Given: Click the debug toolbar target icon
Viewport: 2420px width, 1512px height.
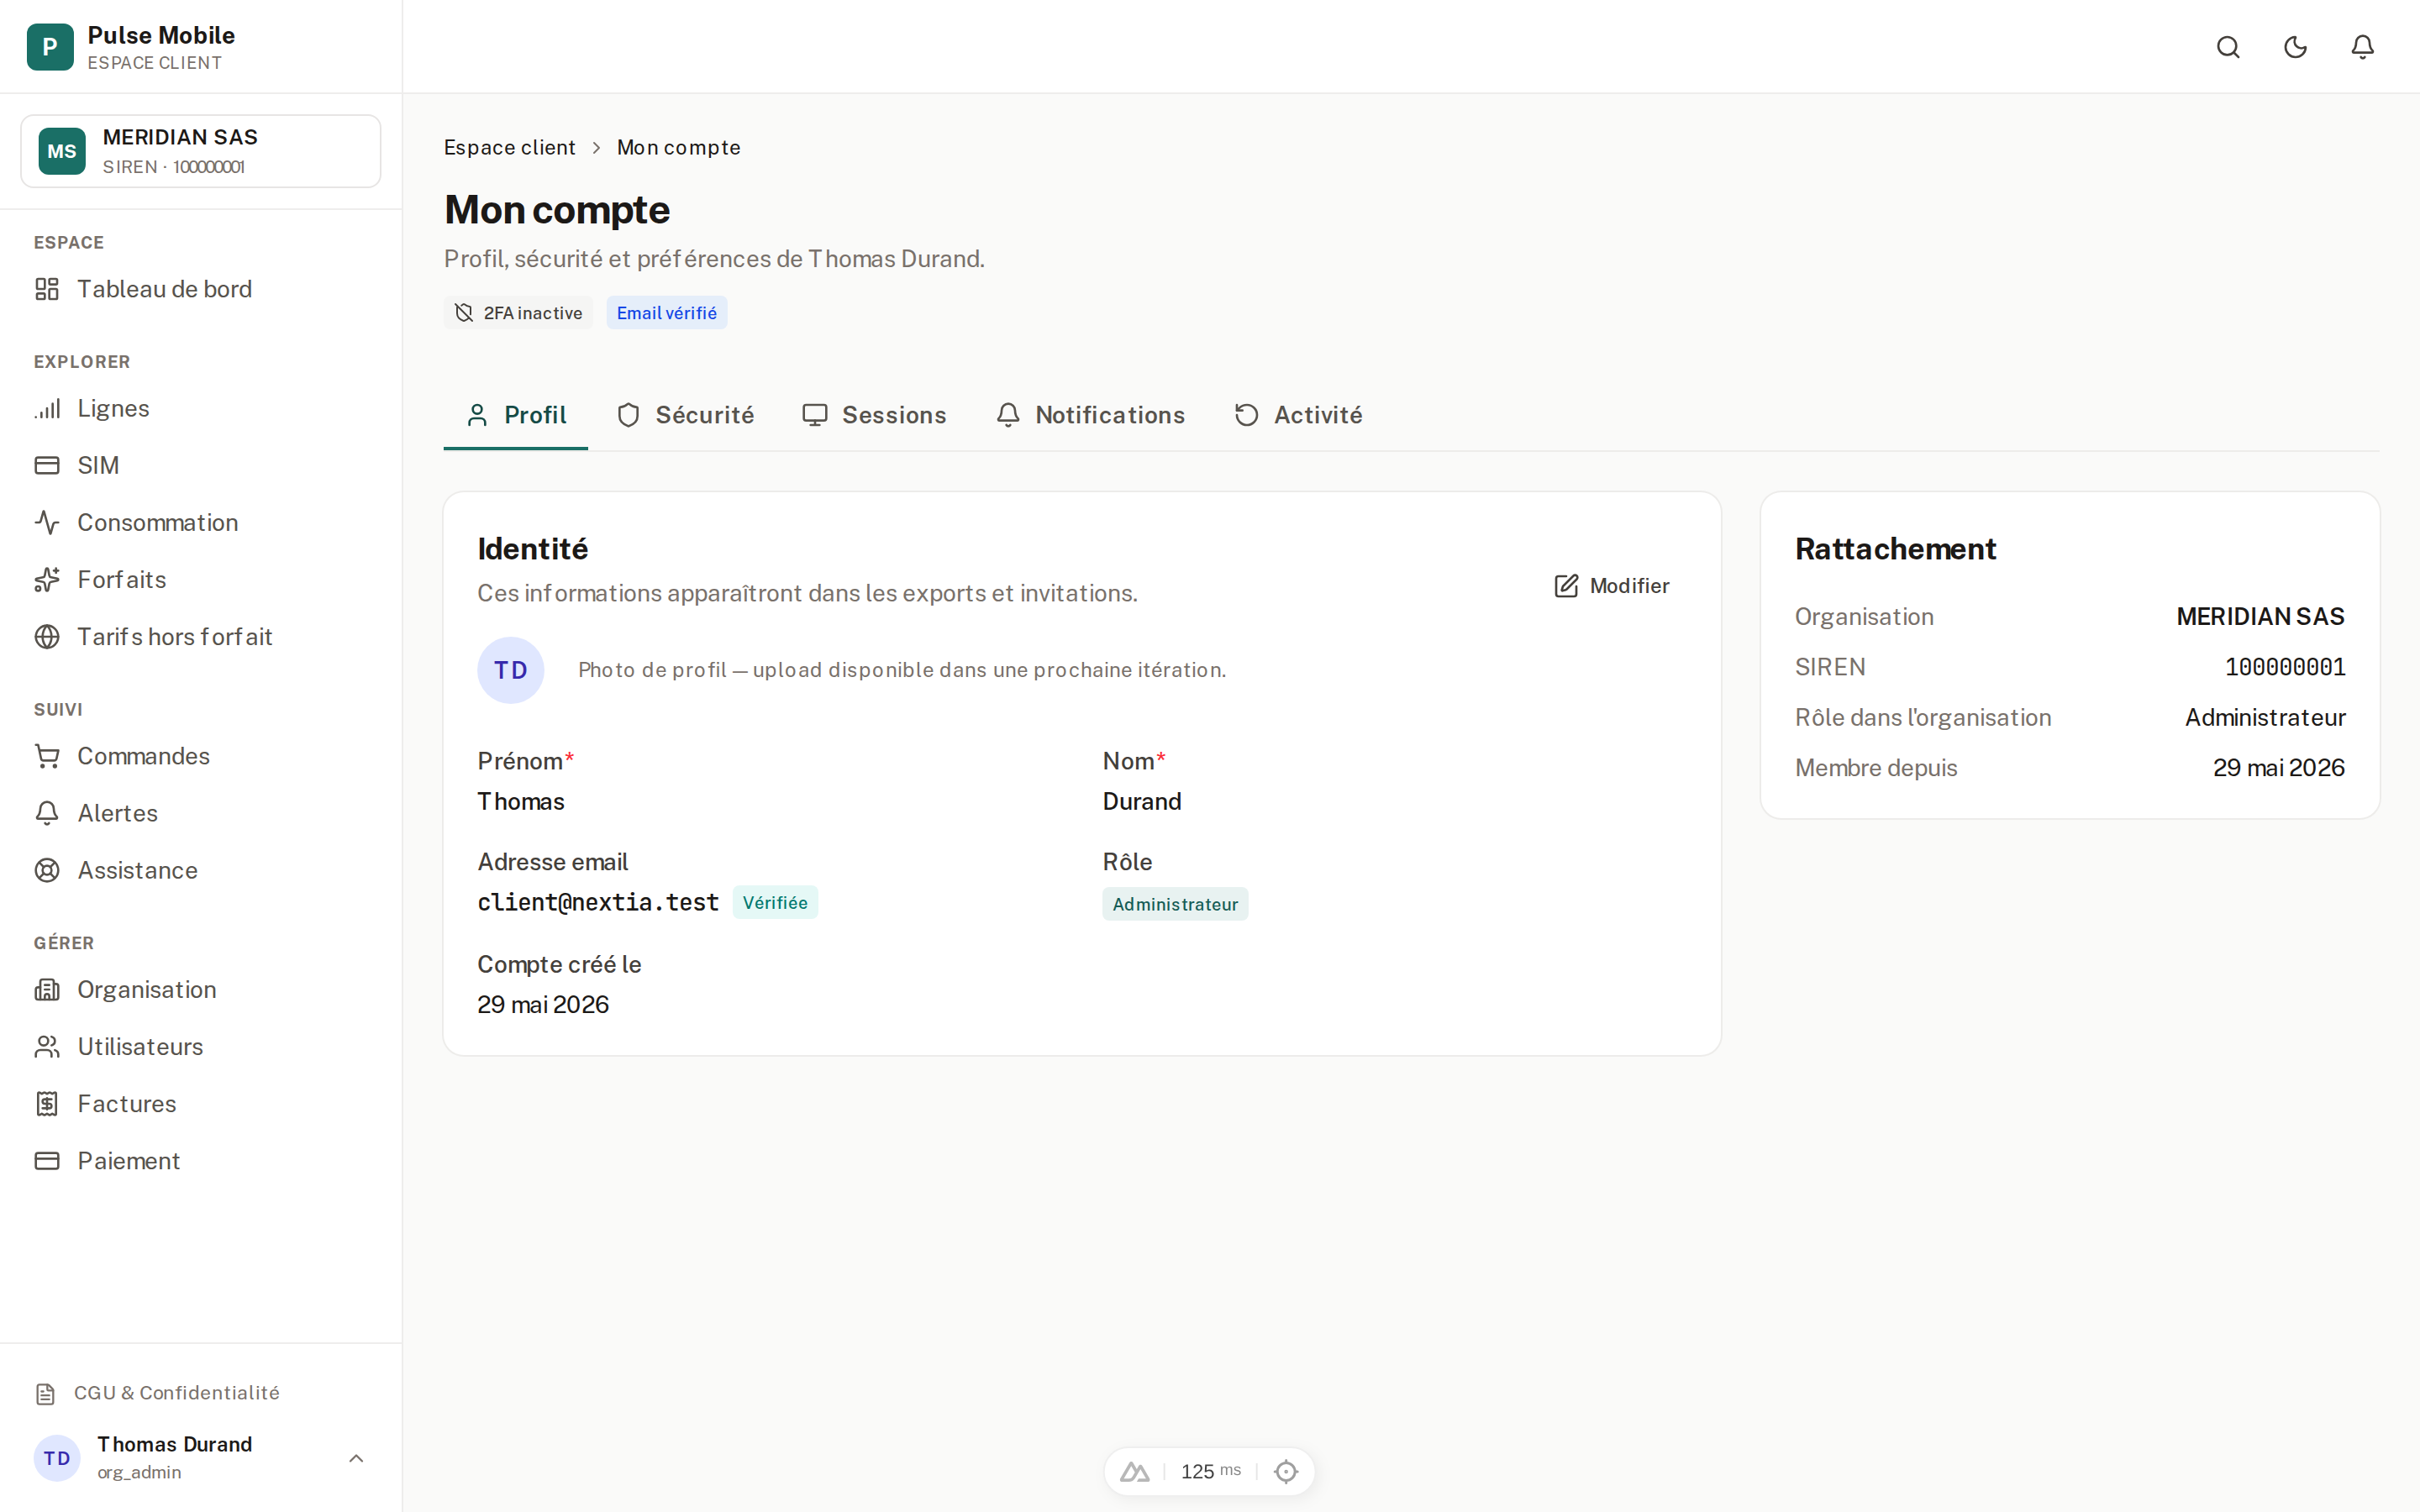Looking at the screenshot, I should 1286,1471.
